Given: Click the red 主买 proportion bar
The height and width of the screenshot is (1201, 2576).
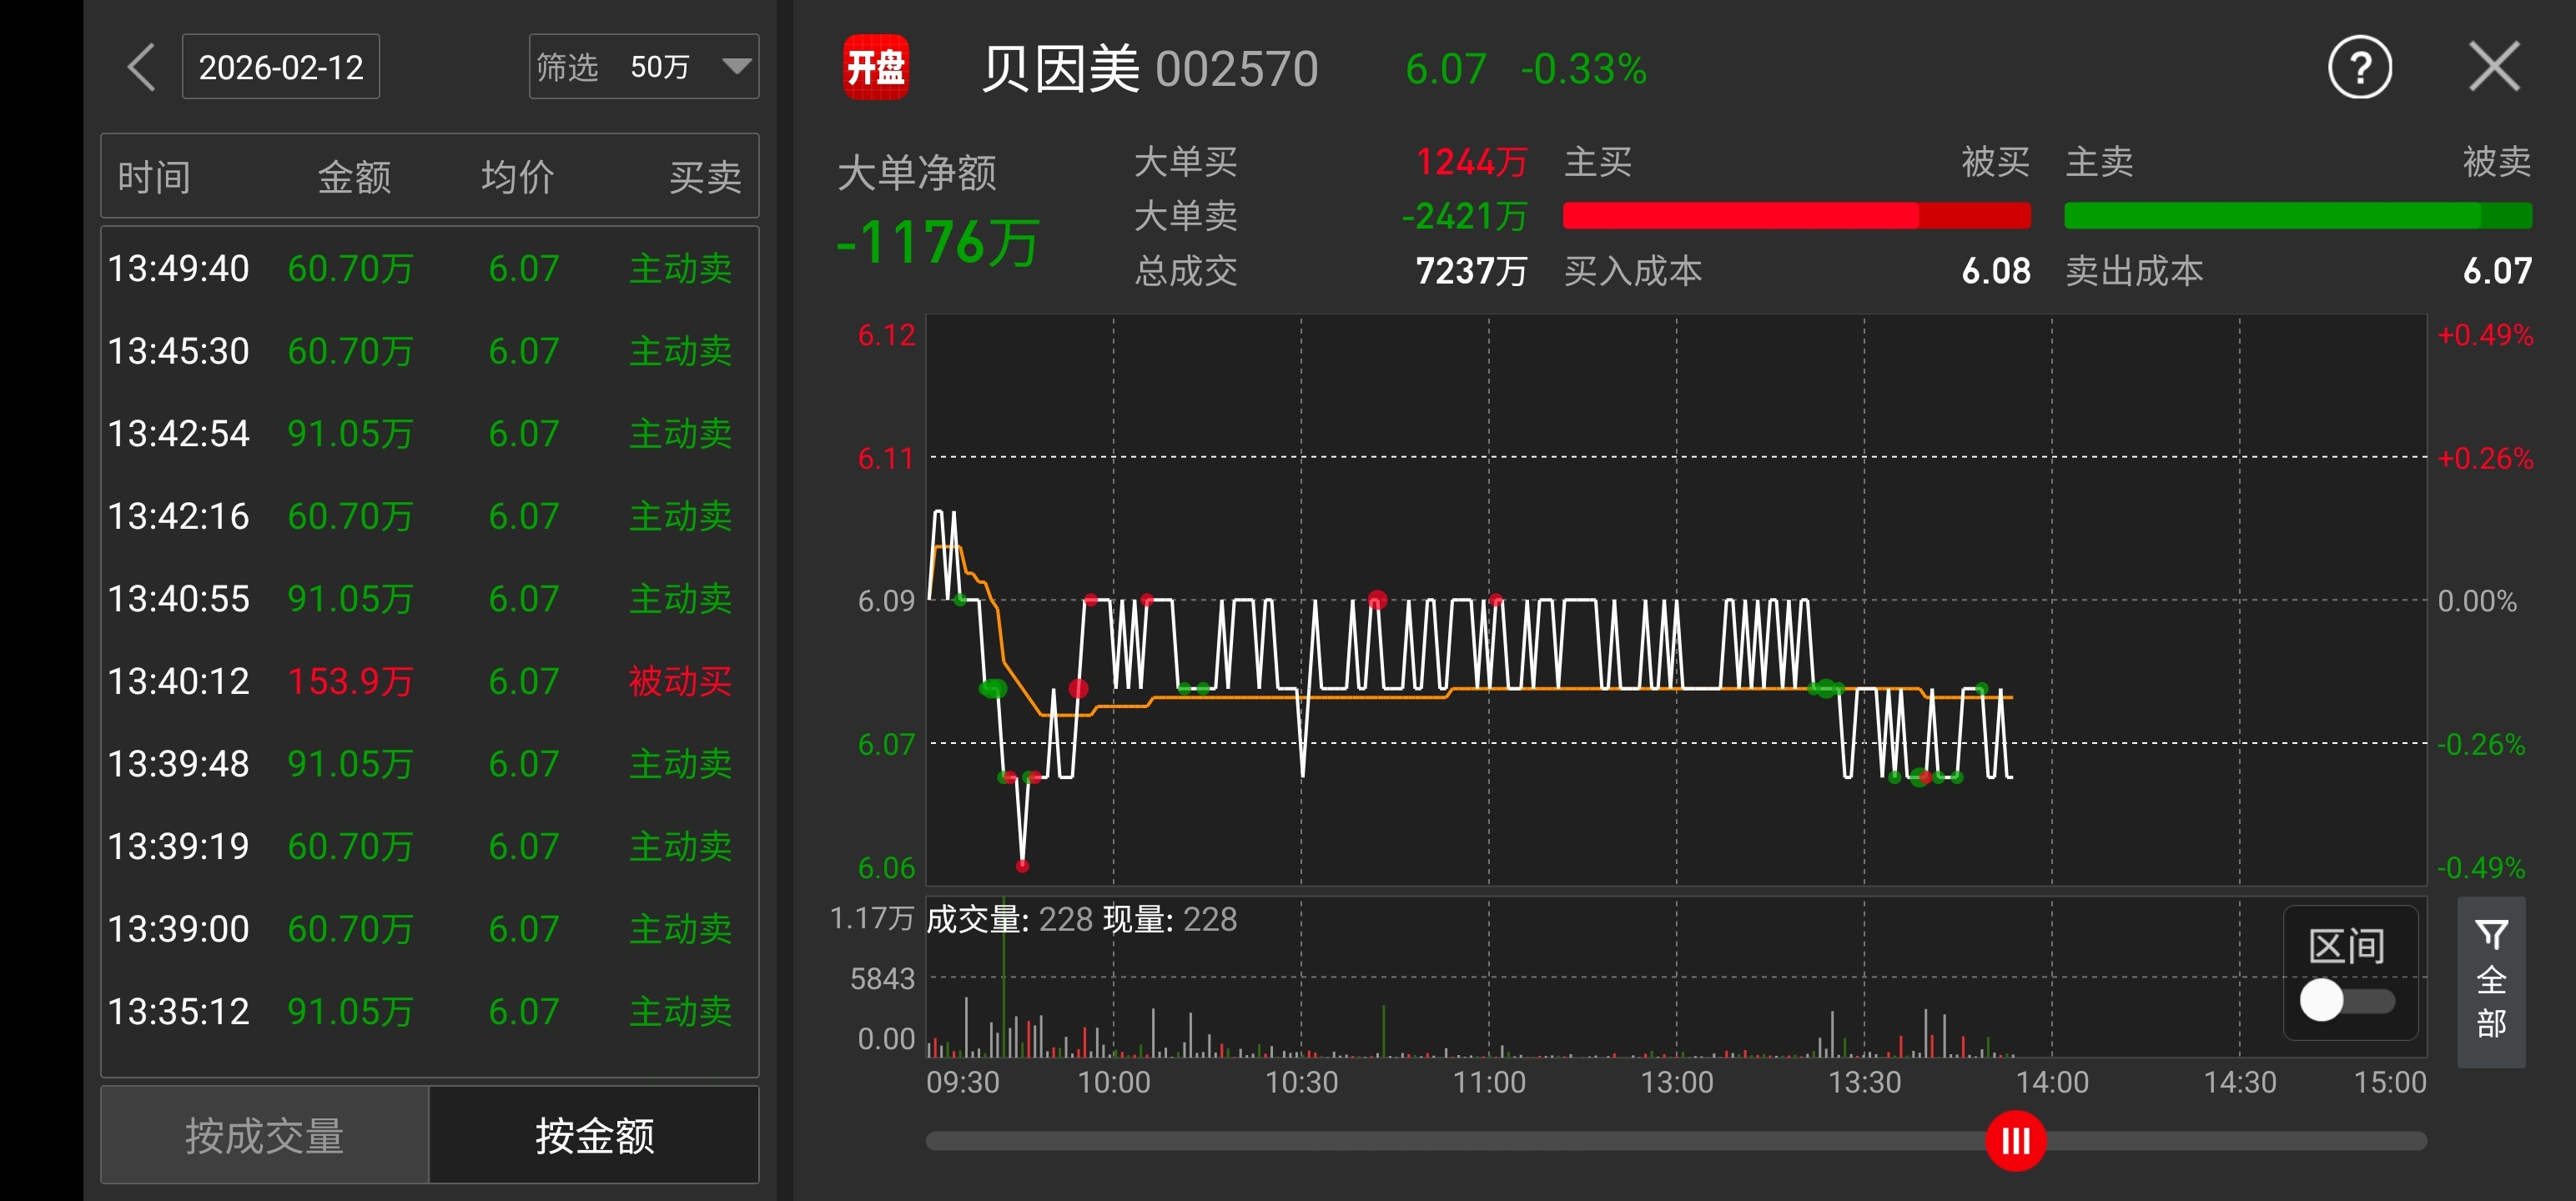Looking at the screenshot, I should pos(1740,215).
